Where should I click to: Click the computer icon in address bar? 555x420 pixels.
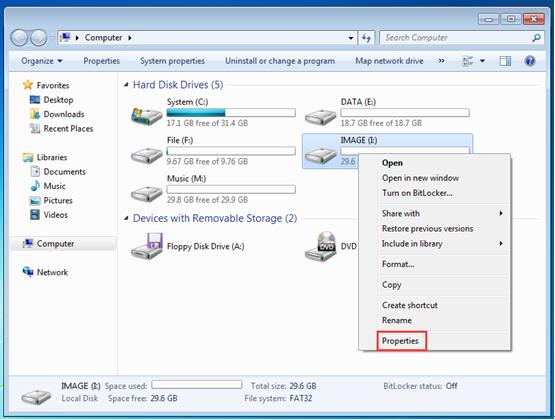[x=65, y=37]
